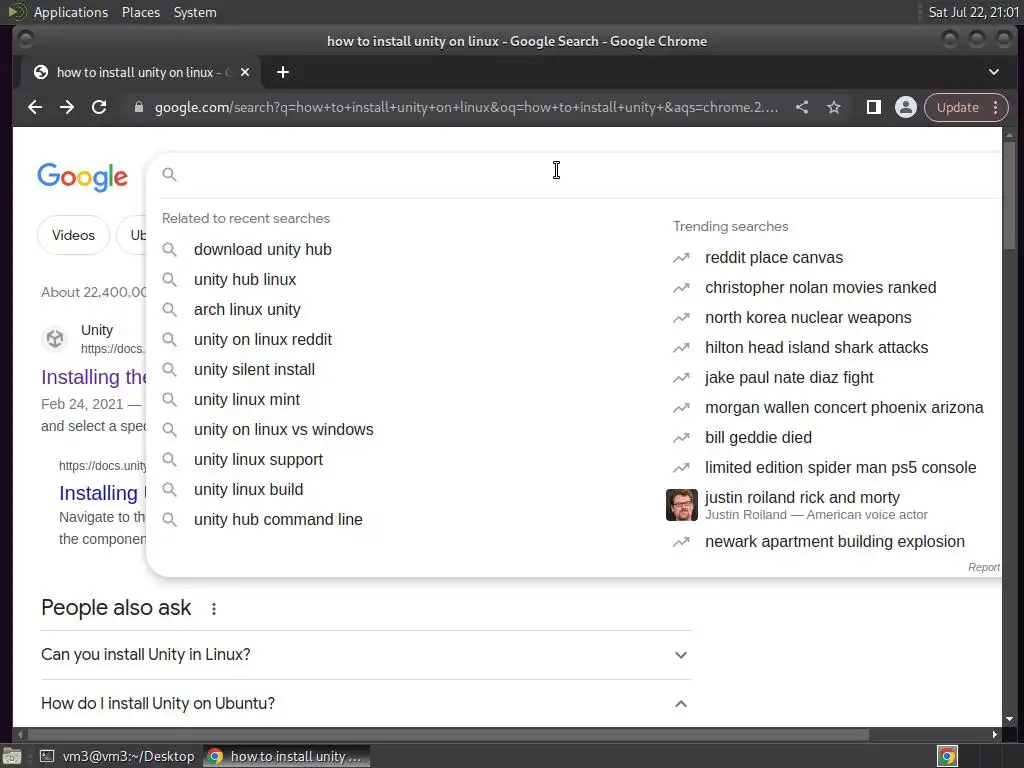Open trending 'limited edition spider man ps5 console'

point(840,468)
